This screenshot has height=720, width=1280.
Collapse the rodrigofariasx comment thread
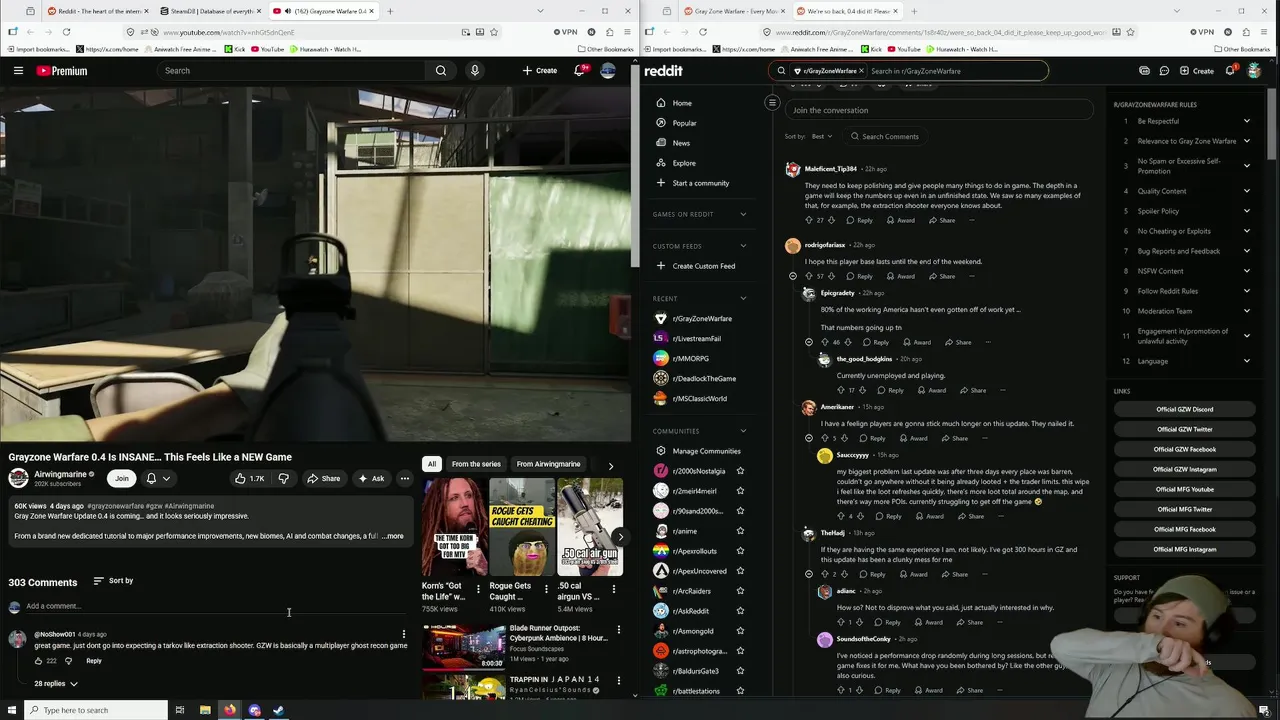(x=793, y=276)
